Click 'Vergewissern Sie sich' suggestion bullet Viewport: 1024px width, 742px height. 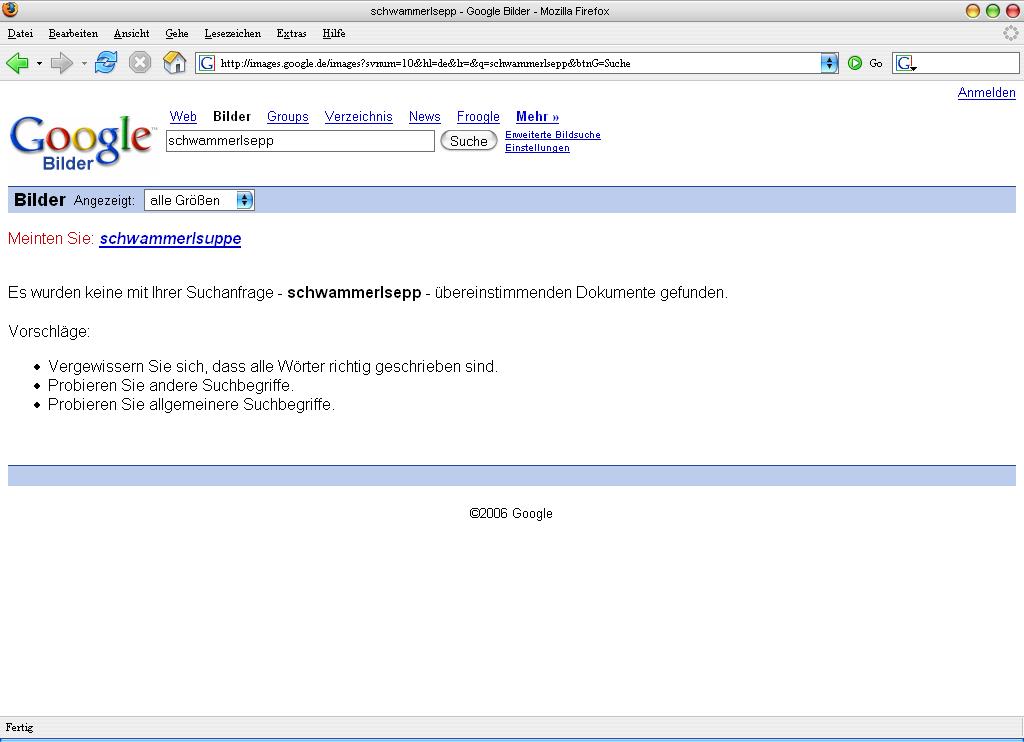pos(273,366)
